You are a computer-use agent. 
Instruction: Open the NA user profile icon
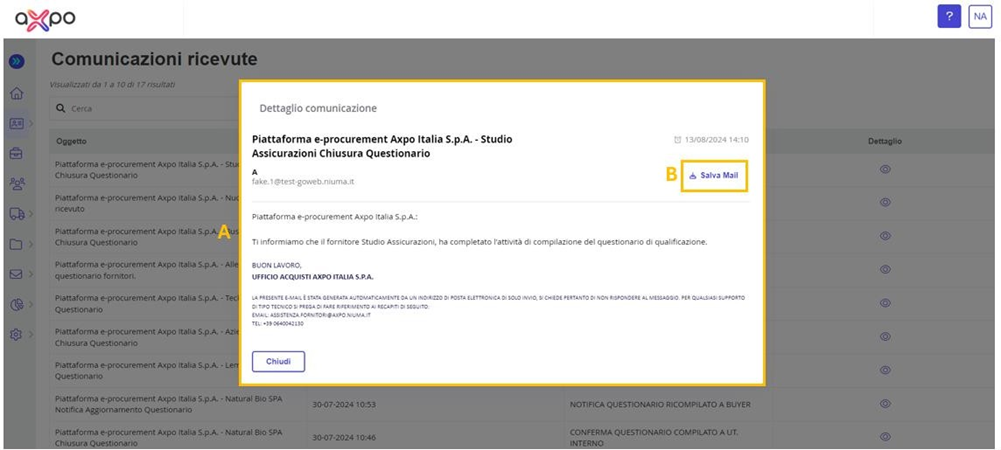[980, 17]
